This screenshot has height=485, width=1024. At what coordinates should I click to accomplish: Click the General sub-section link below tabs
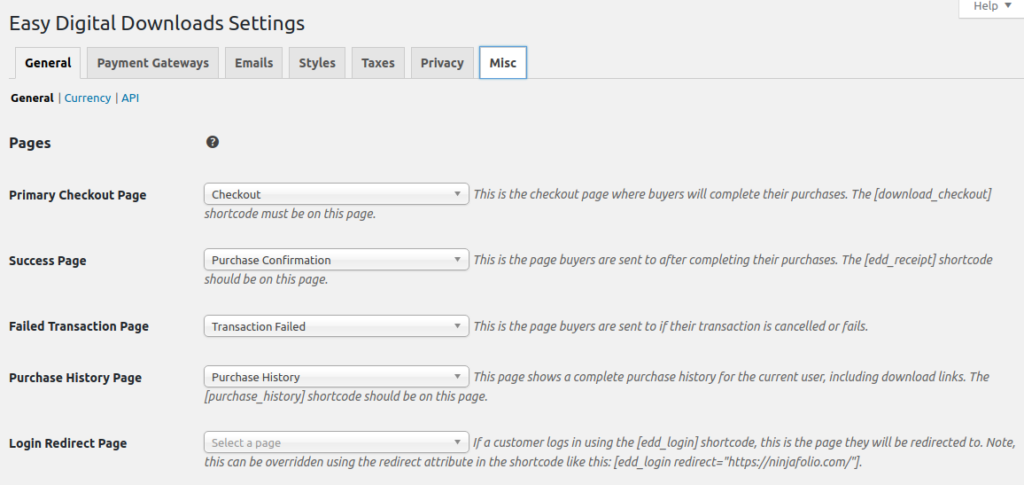32,98
